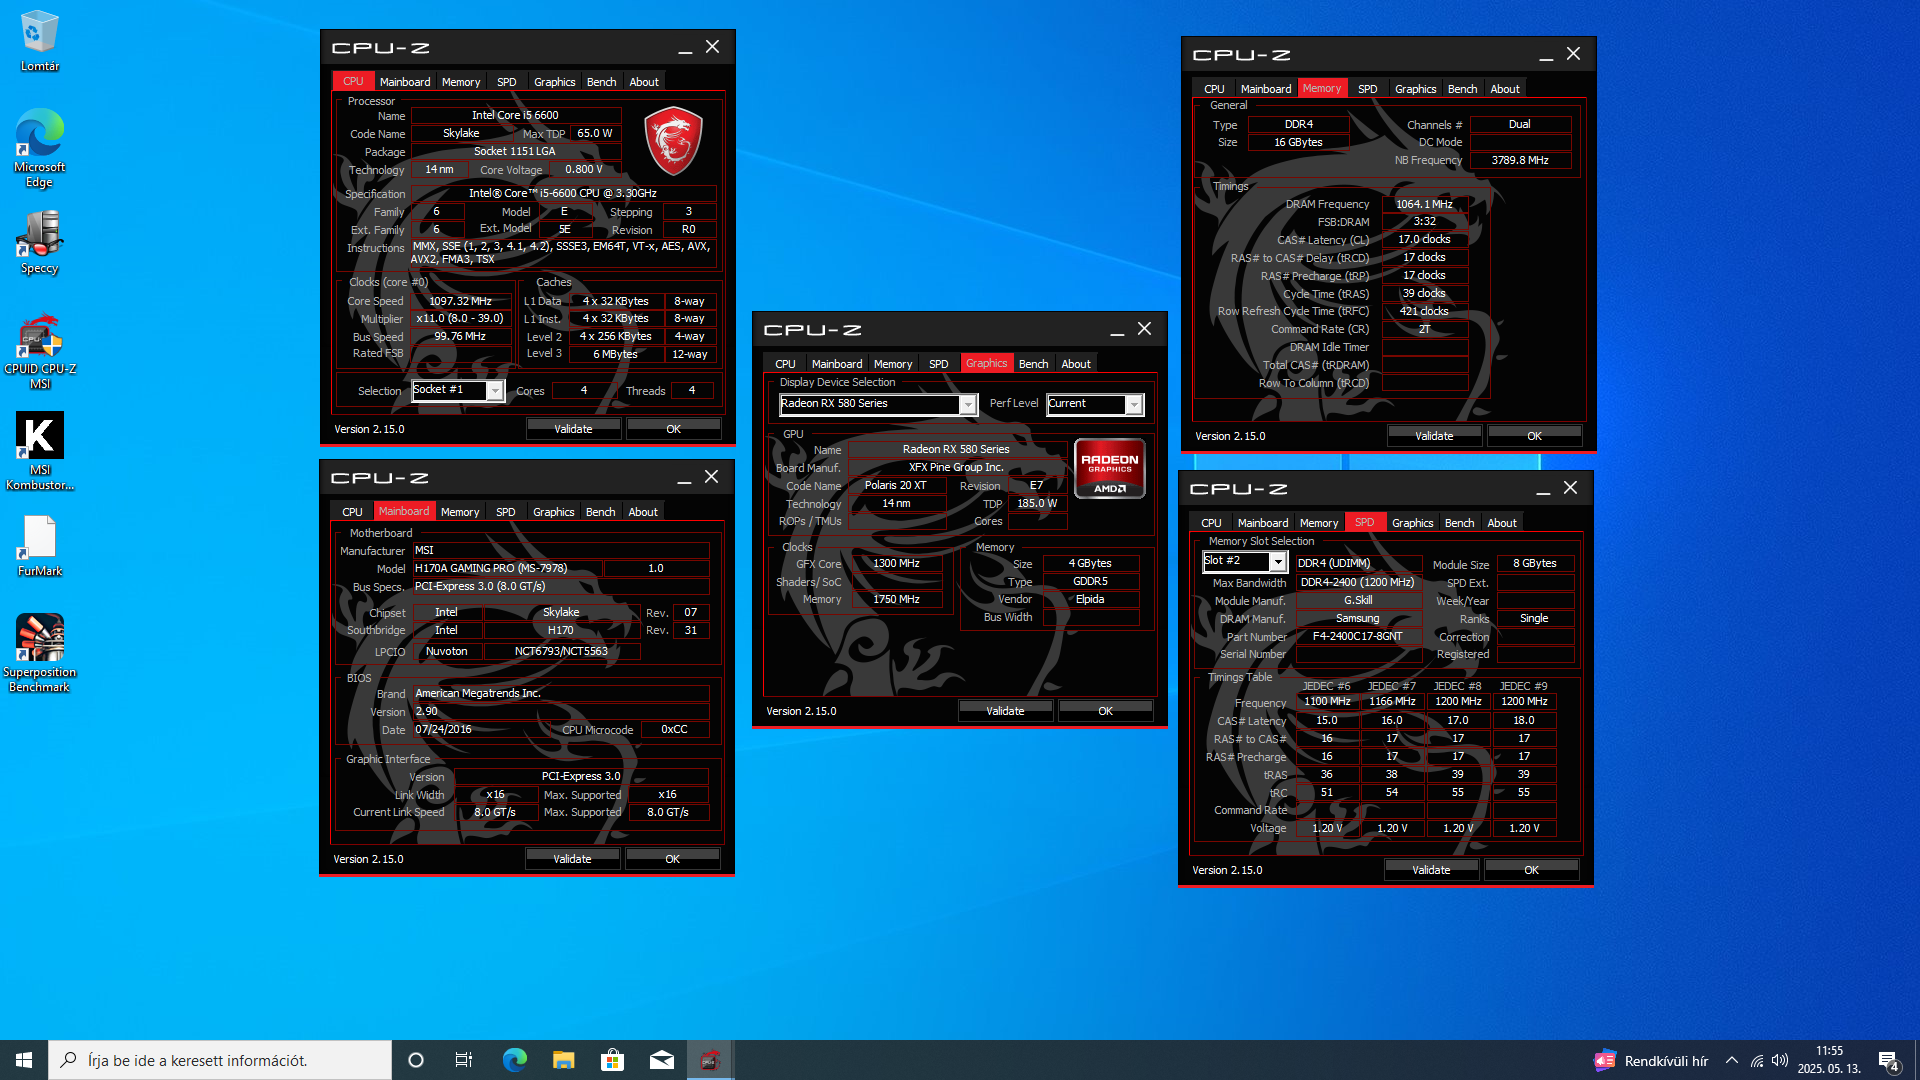The width and height of the screenshot is (1920, 1080).
Task: Click OK in Graphics window
Action: [x=1105, y=711]
